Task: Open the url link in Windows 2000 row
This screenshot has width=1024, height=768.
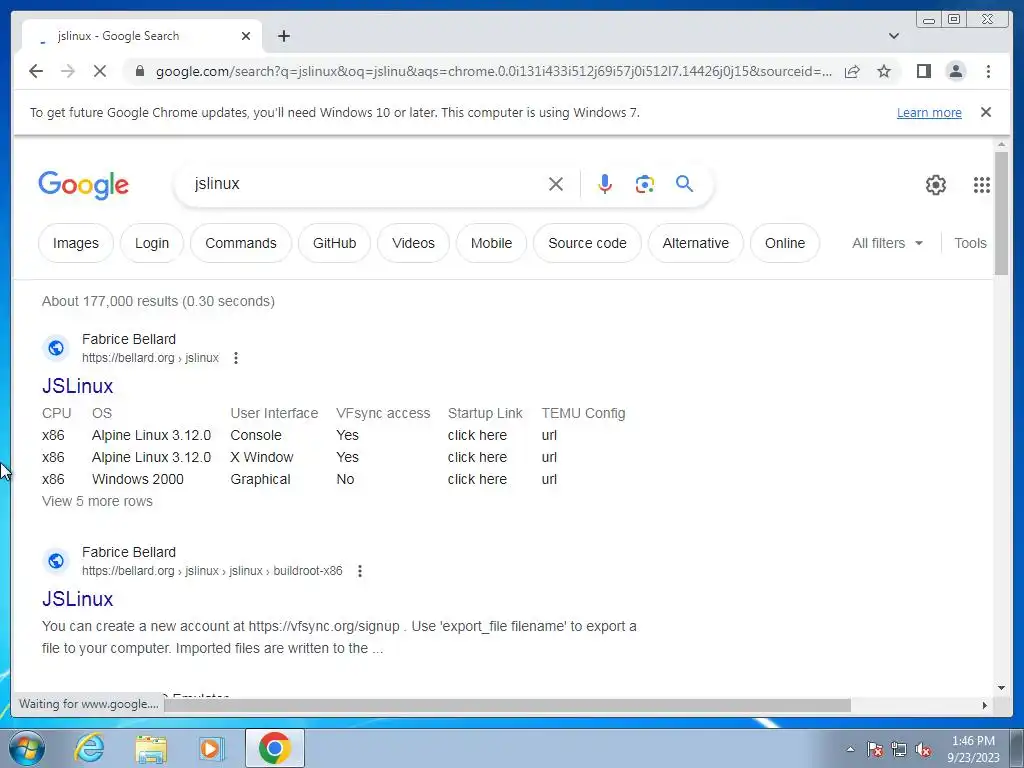Action: 549,479
